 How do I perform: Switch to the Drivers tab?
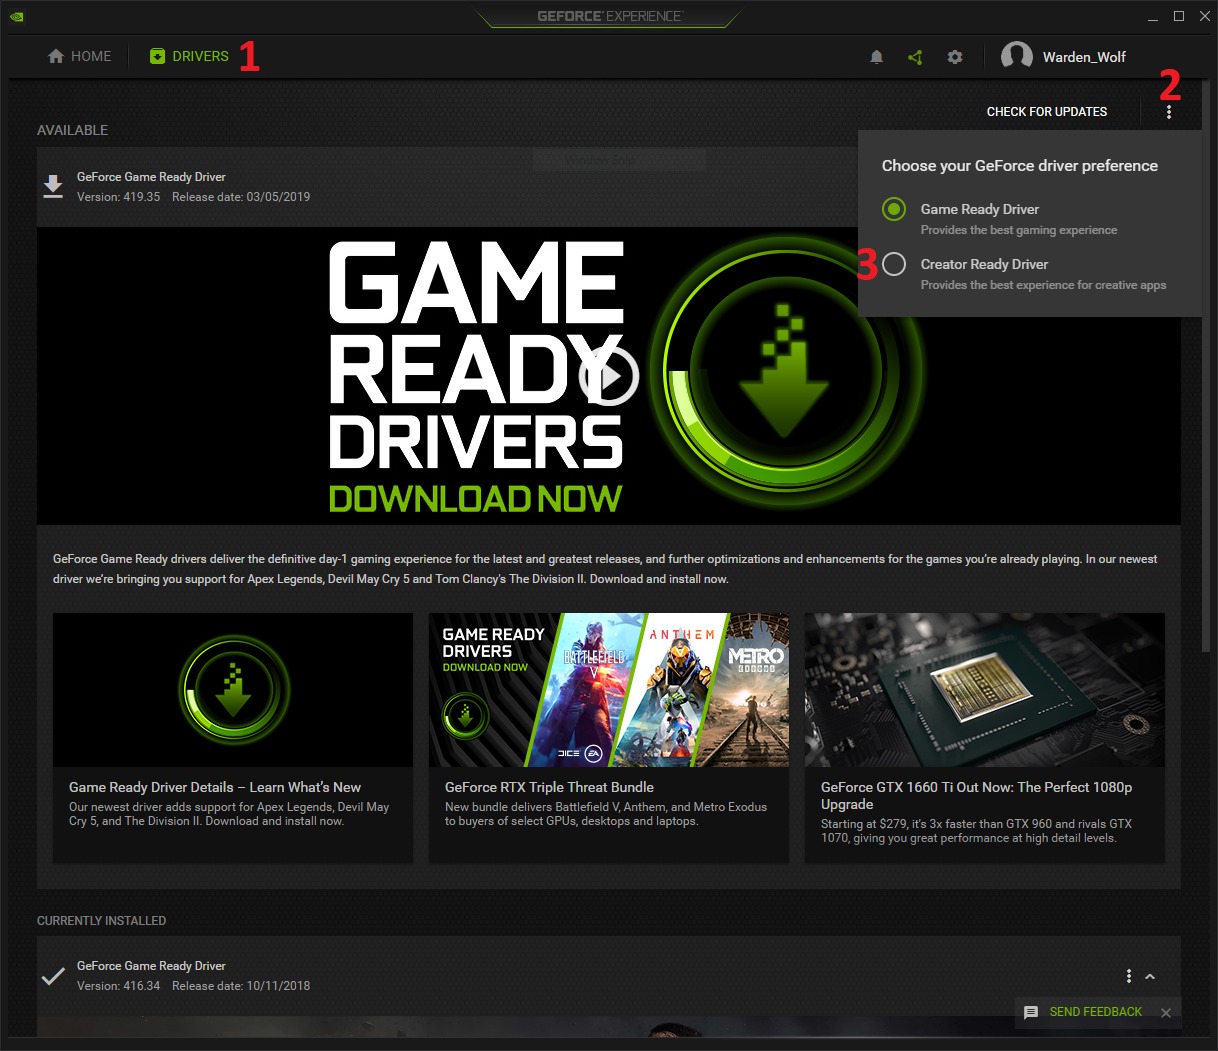click(x=189, y=56)
